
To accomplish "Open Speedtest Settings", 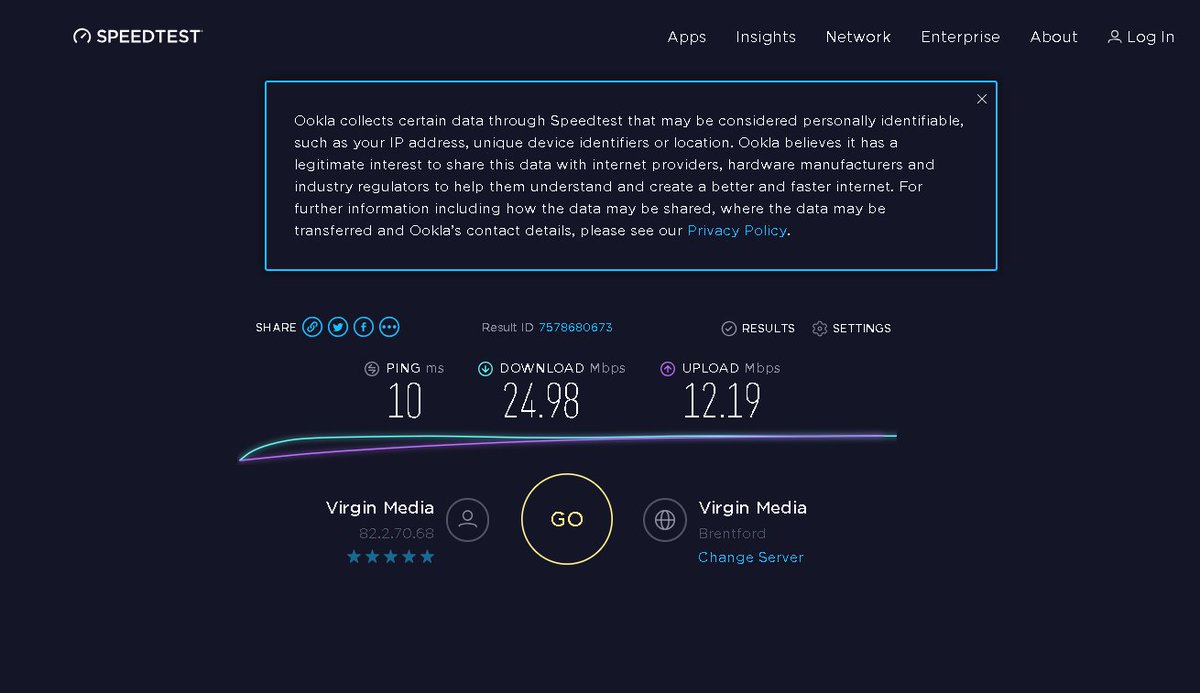I will 851,328.
